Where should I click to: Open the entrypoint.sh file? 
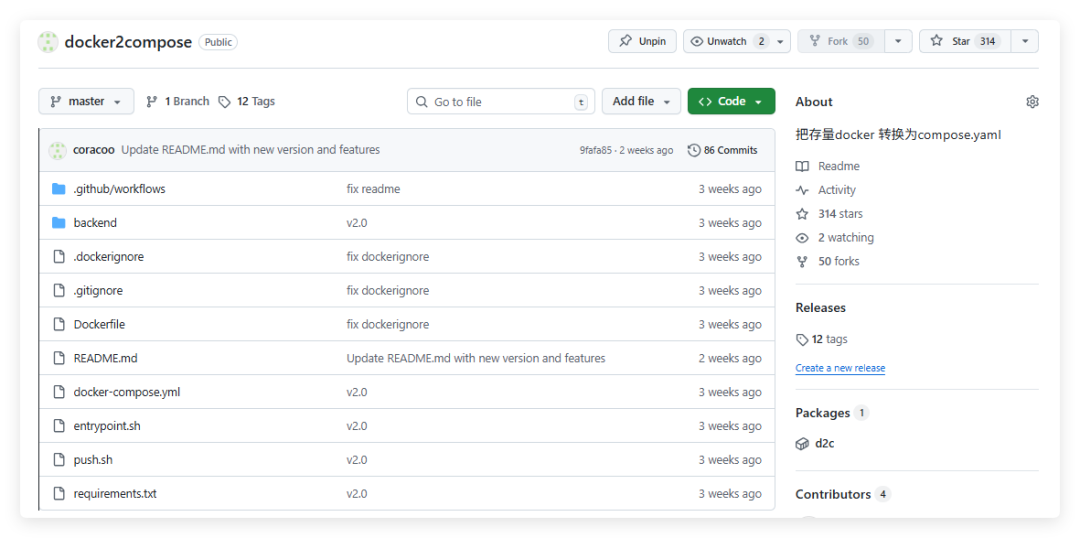(107, 426)
